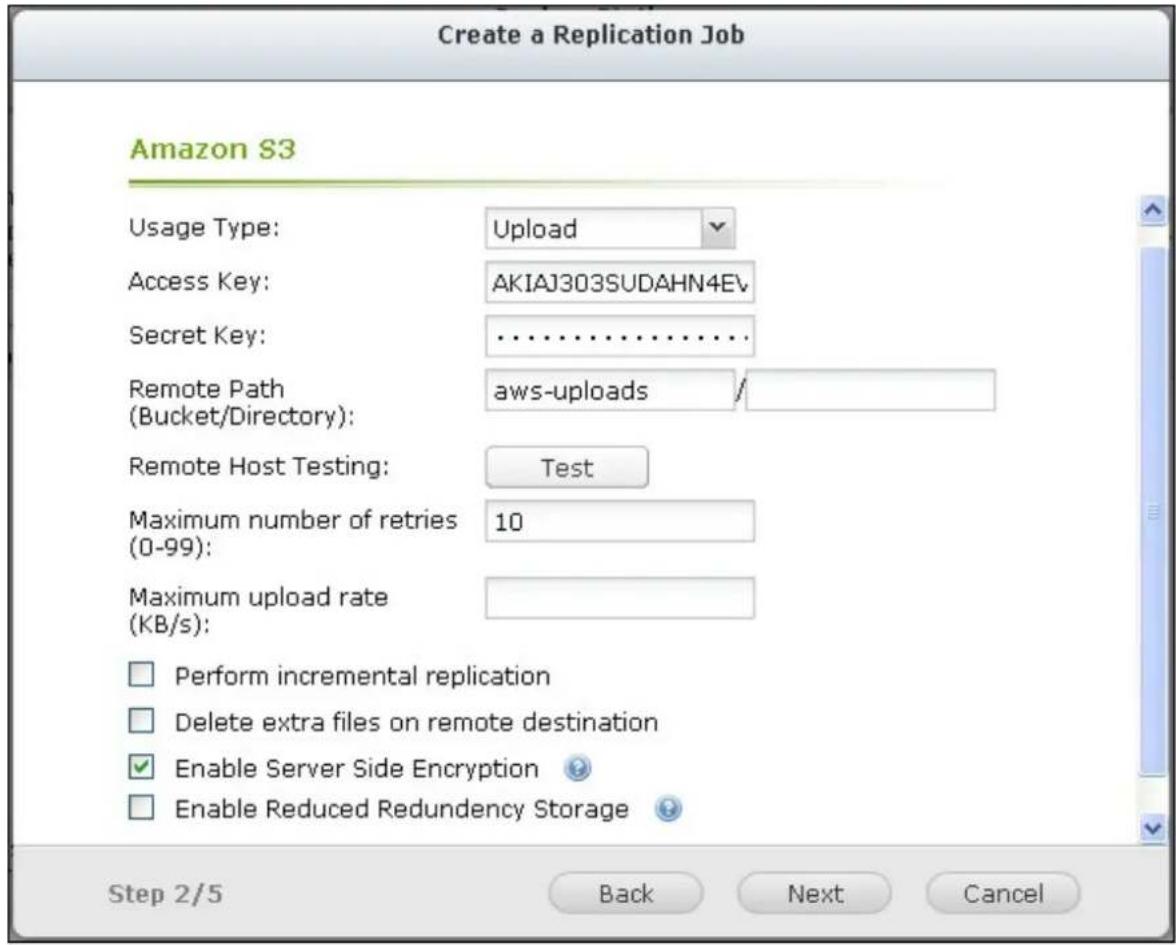Screen dimensions: 1176x945
Task: Click the Maximum upload rate (KB/s) label
Action: [258, 610]
